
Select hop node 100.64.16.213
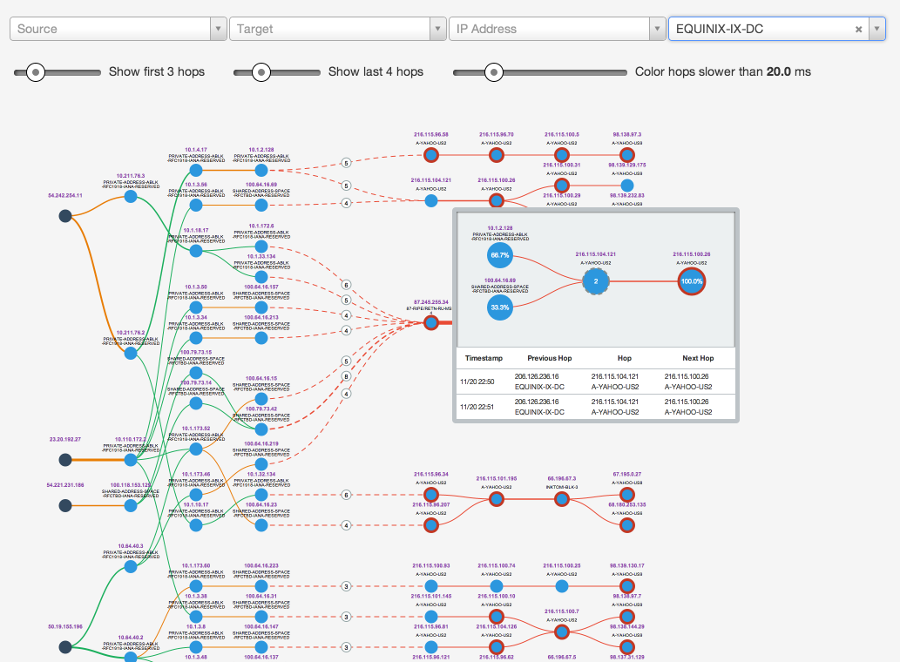click(x=261, y=338)
